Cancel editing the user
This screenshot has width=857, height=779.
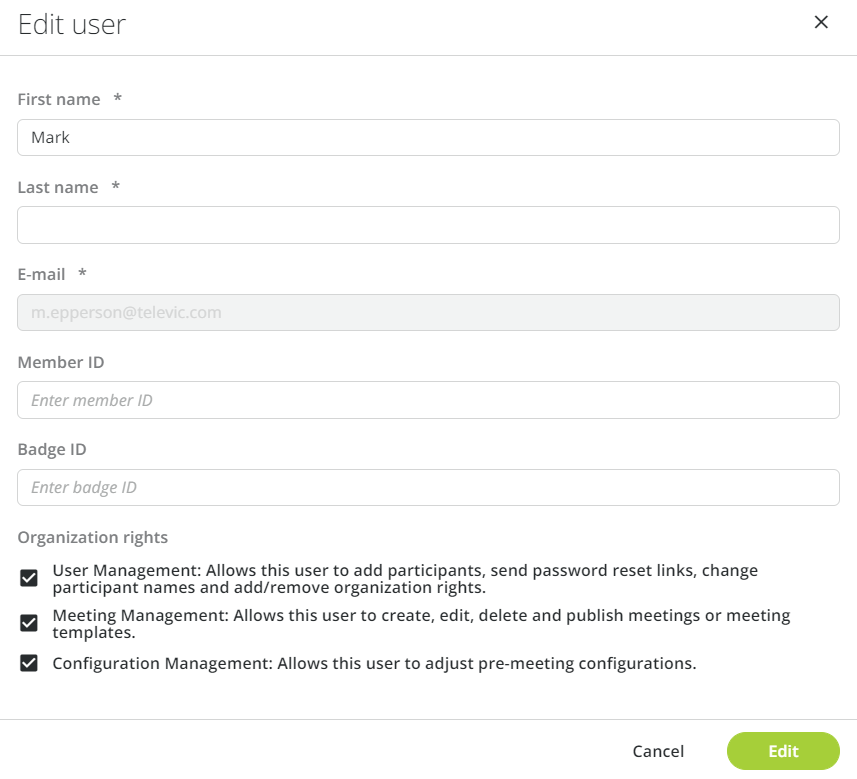click(x=657, y=751)
